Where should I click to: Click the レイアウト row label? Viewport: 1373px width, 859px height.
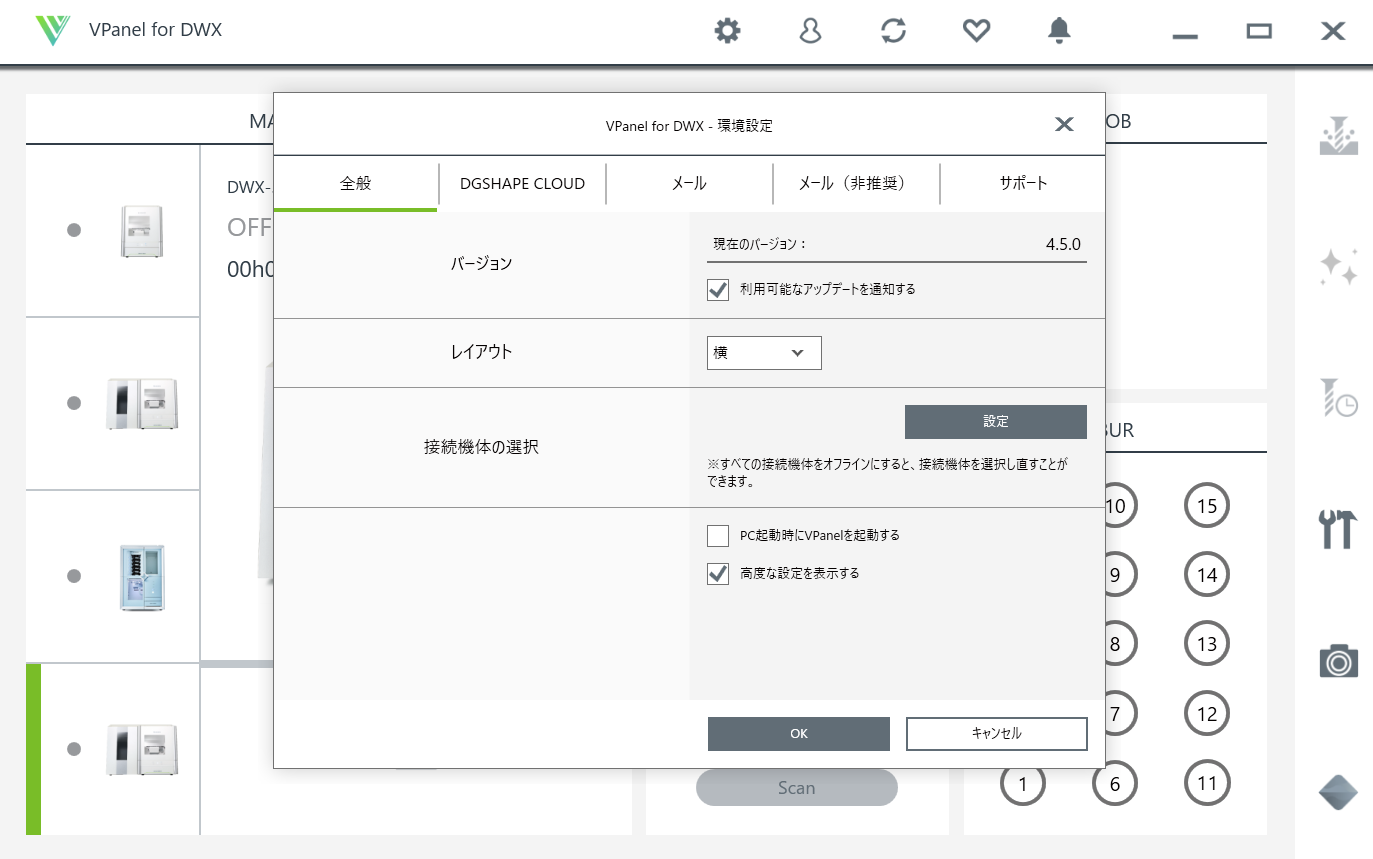point(481,352)
